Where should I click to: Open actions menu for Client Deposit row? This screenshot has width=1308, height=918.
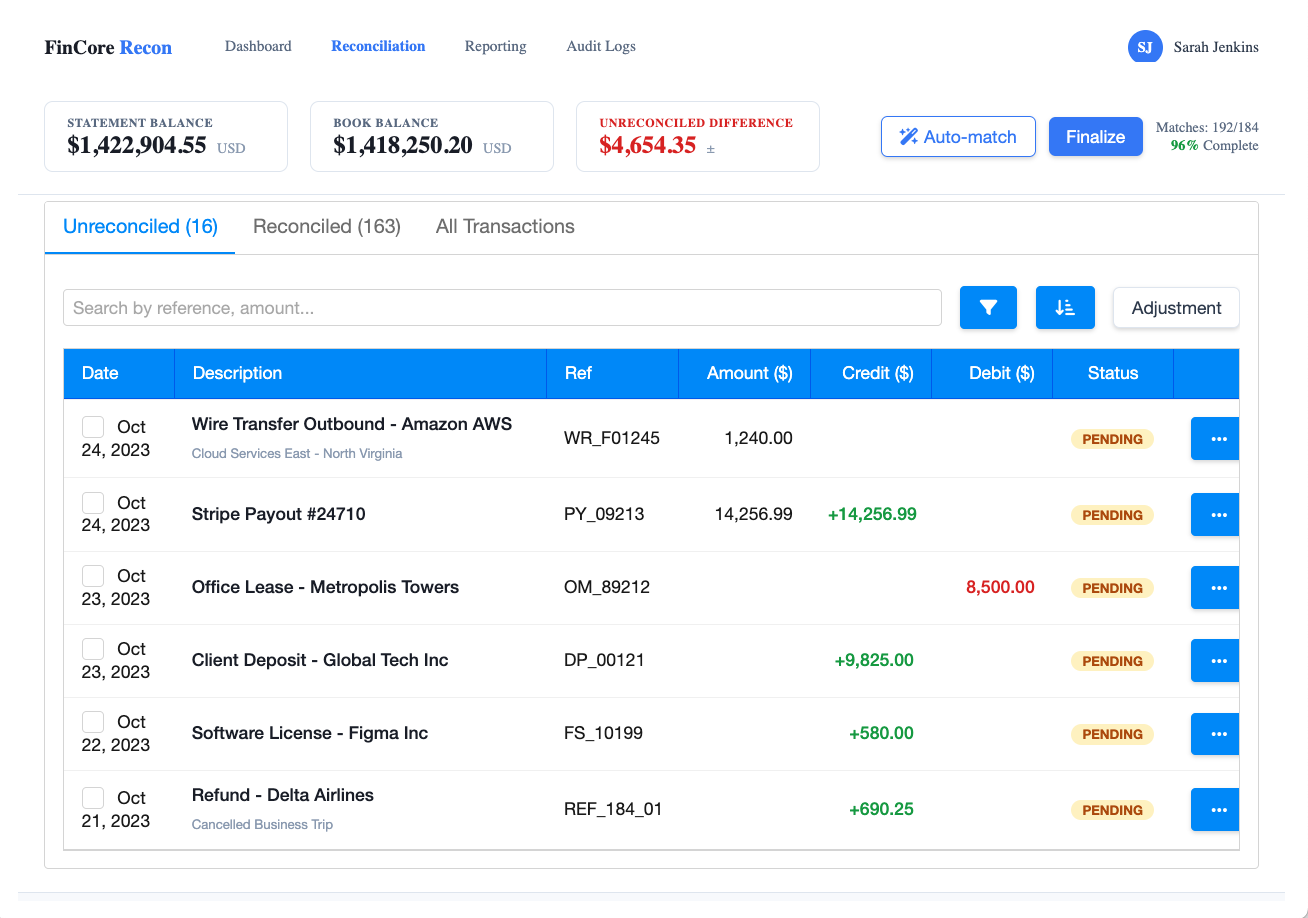[x=1214, y=660]
